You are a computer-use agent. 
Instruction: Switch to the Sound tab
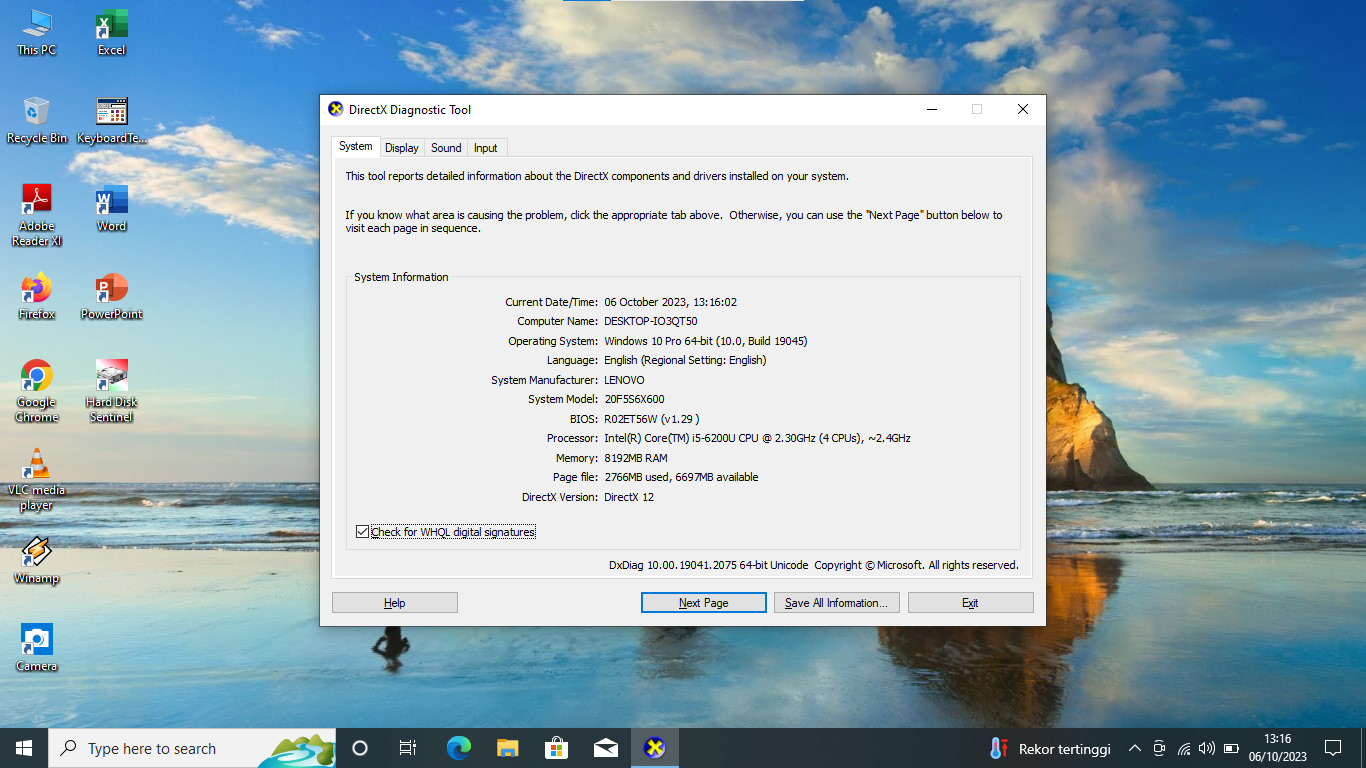tap(446, 148)
